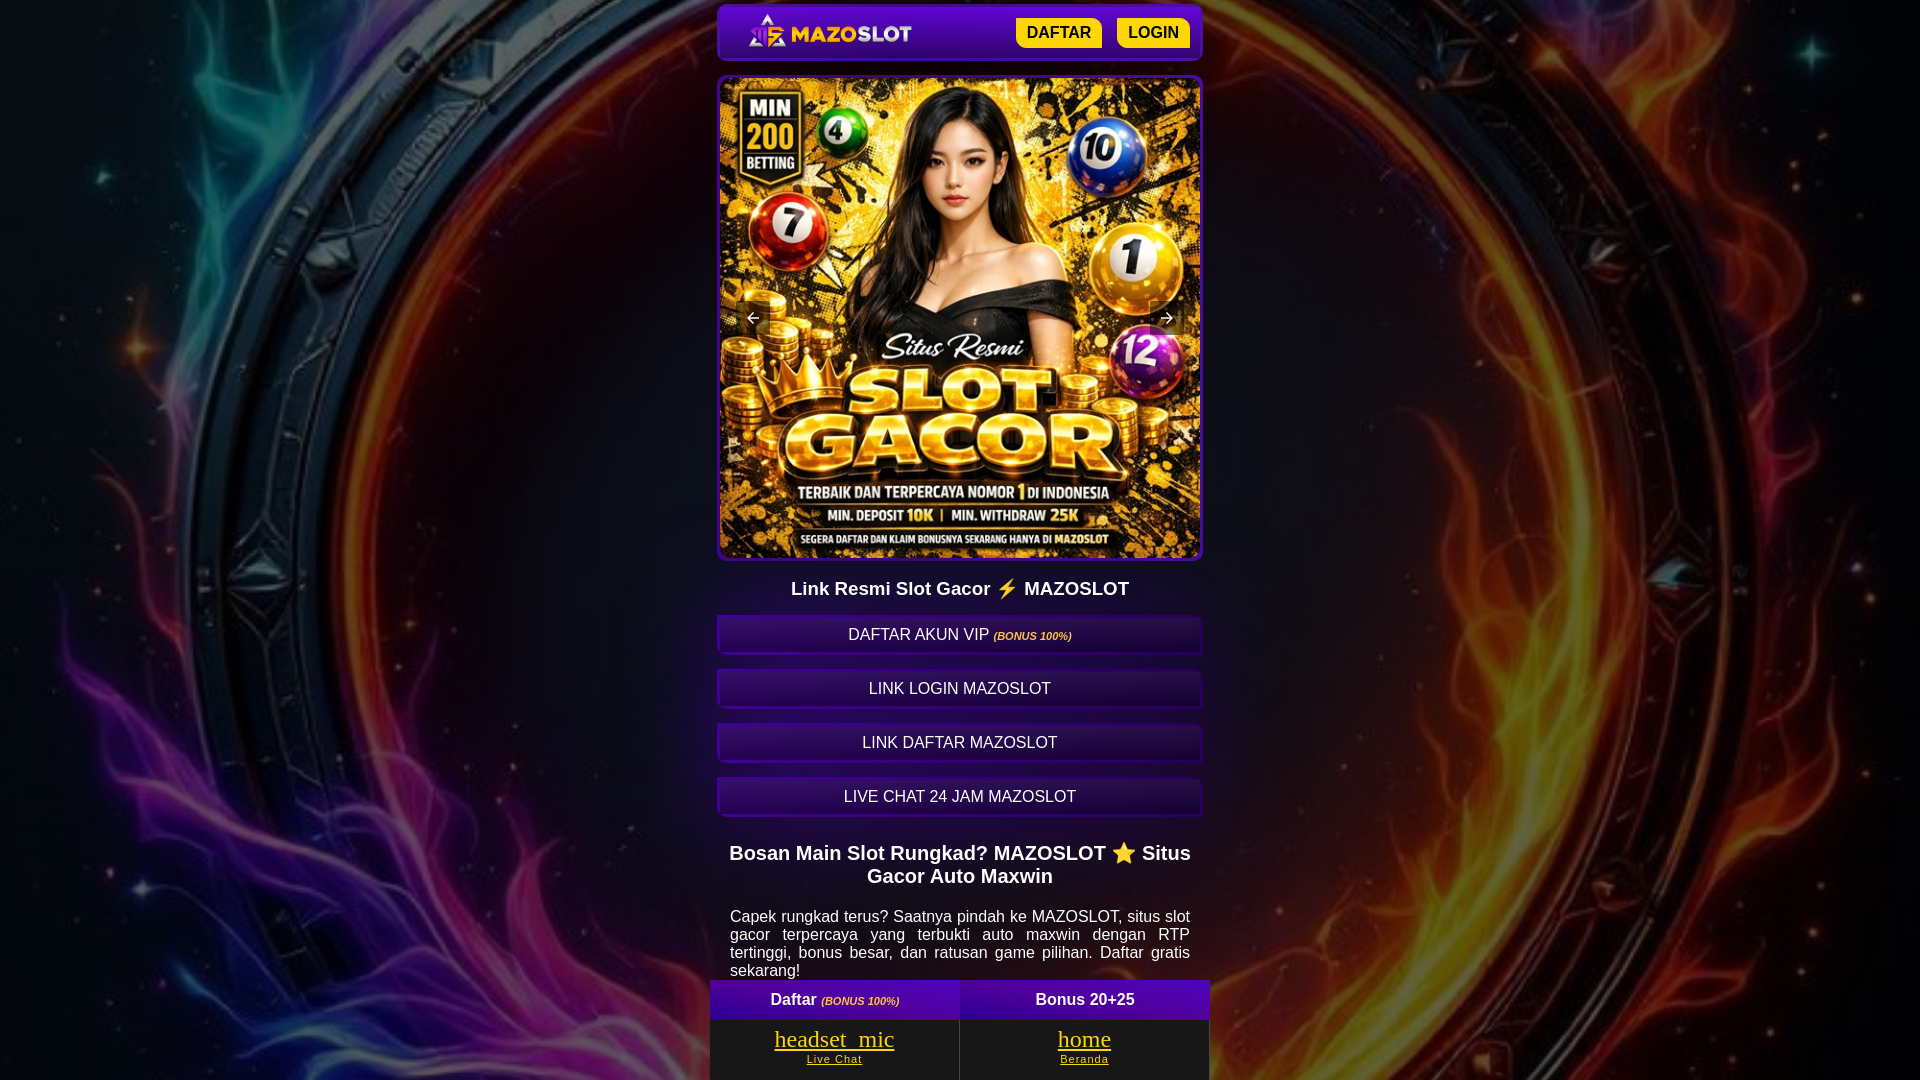Click the DAFTAR button in the header

tap(1058, 33)
